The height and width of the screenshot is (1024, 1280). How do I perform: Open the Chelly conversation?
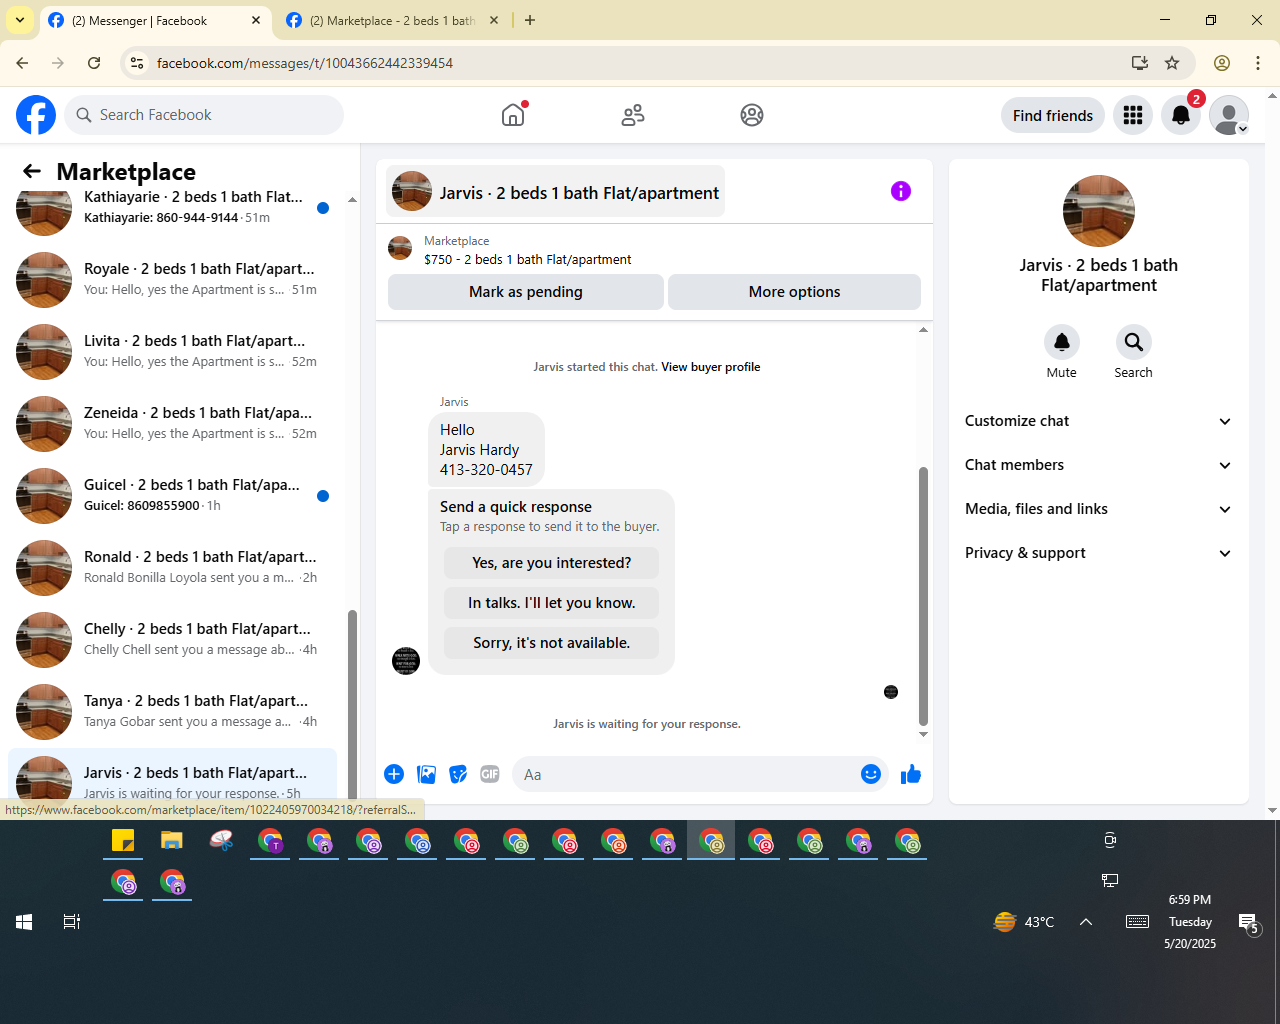pos(172,639)
